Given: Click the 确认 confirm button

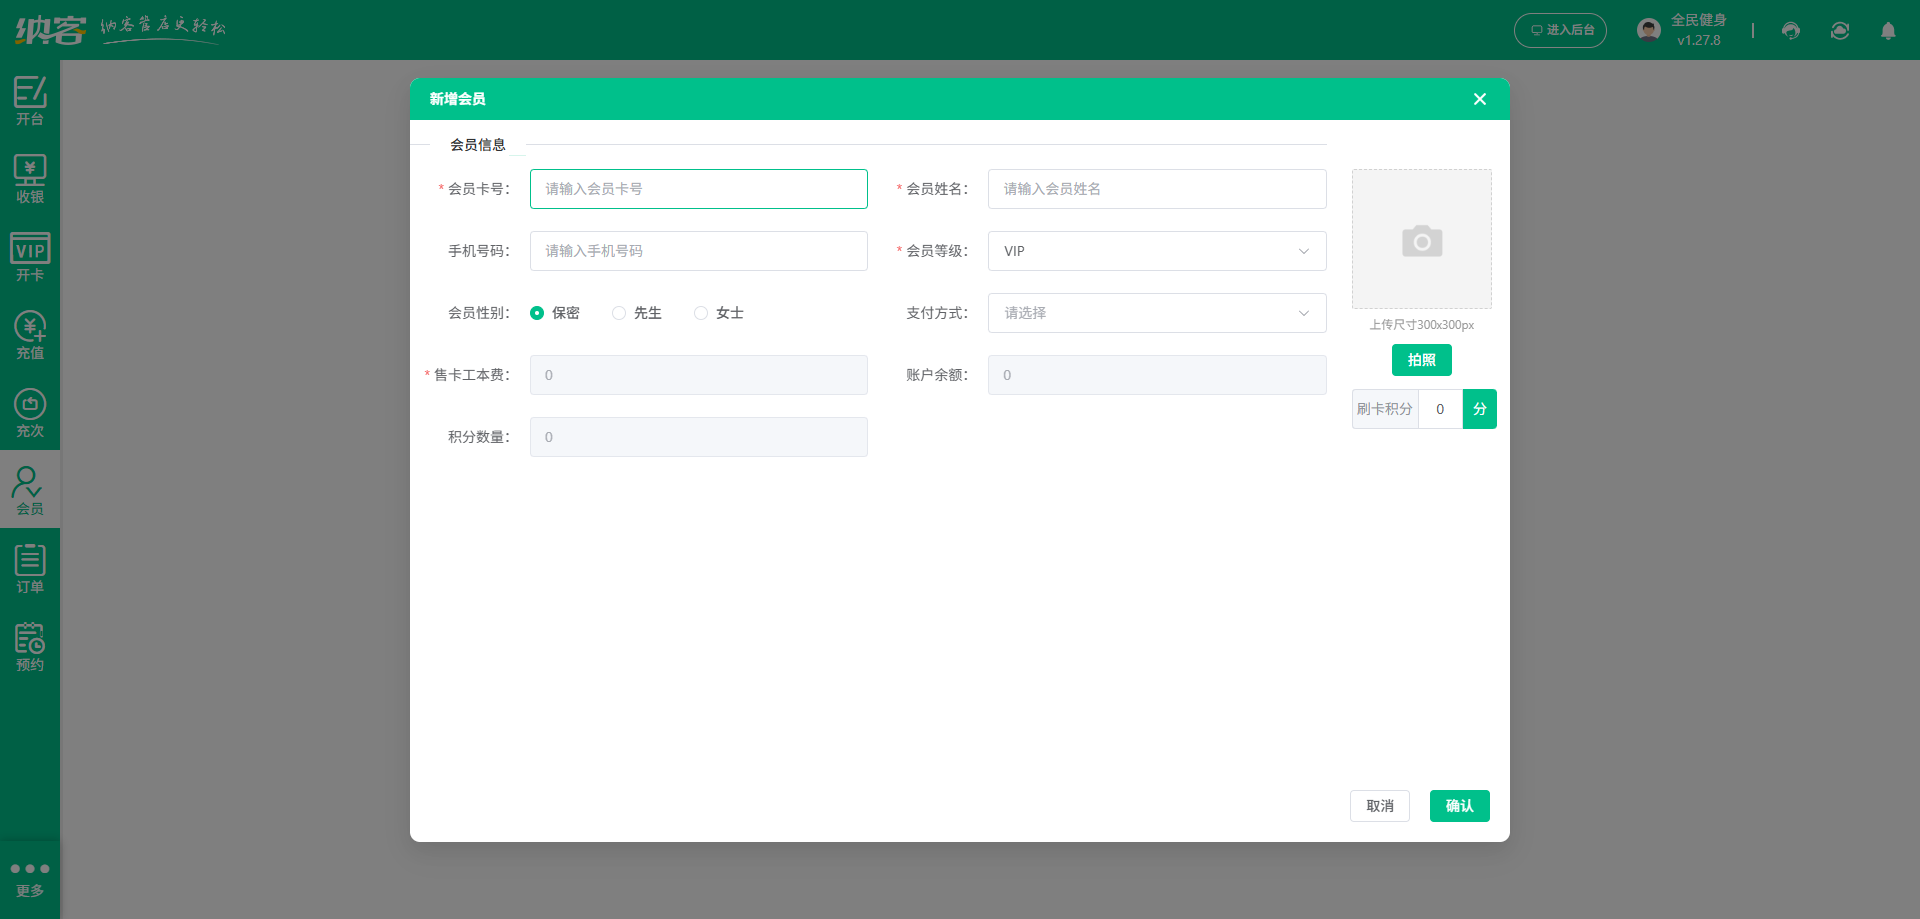Looking at the screenshot, I should pos(1459,805).
